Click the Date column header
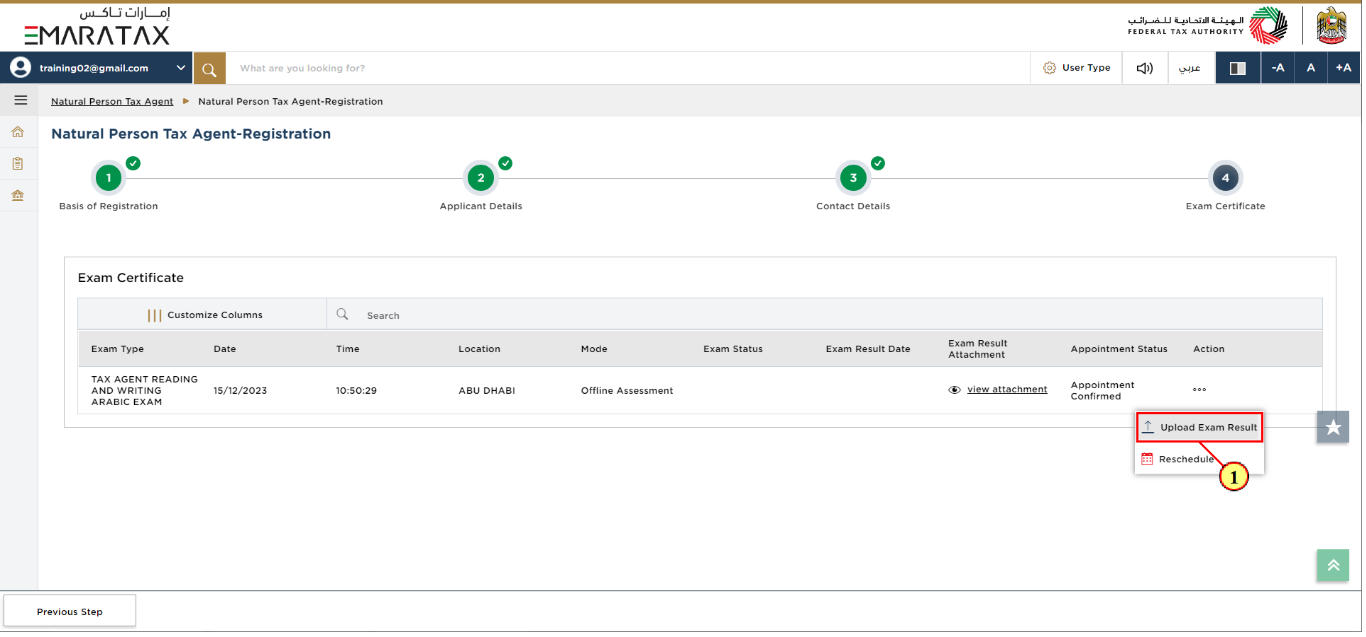This screenshot has height=637, width=1366. (x=225, y=349)
